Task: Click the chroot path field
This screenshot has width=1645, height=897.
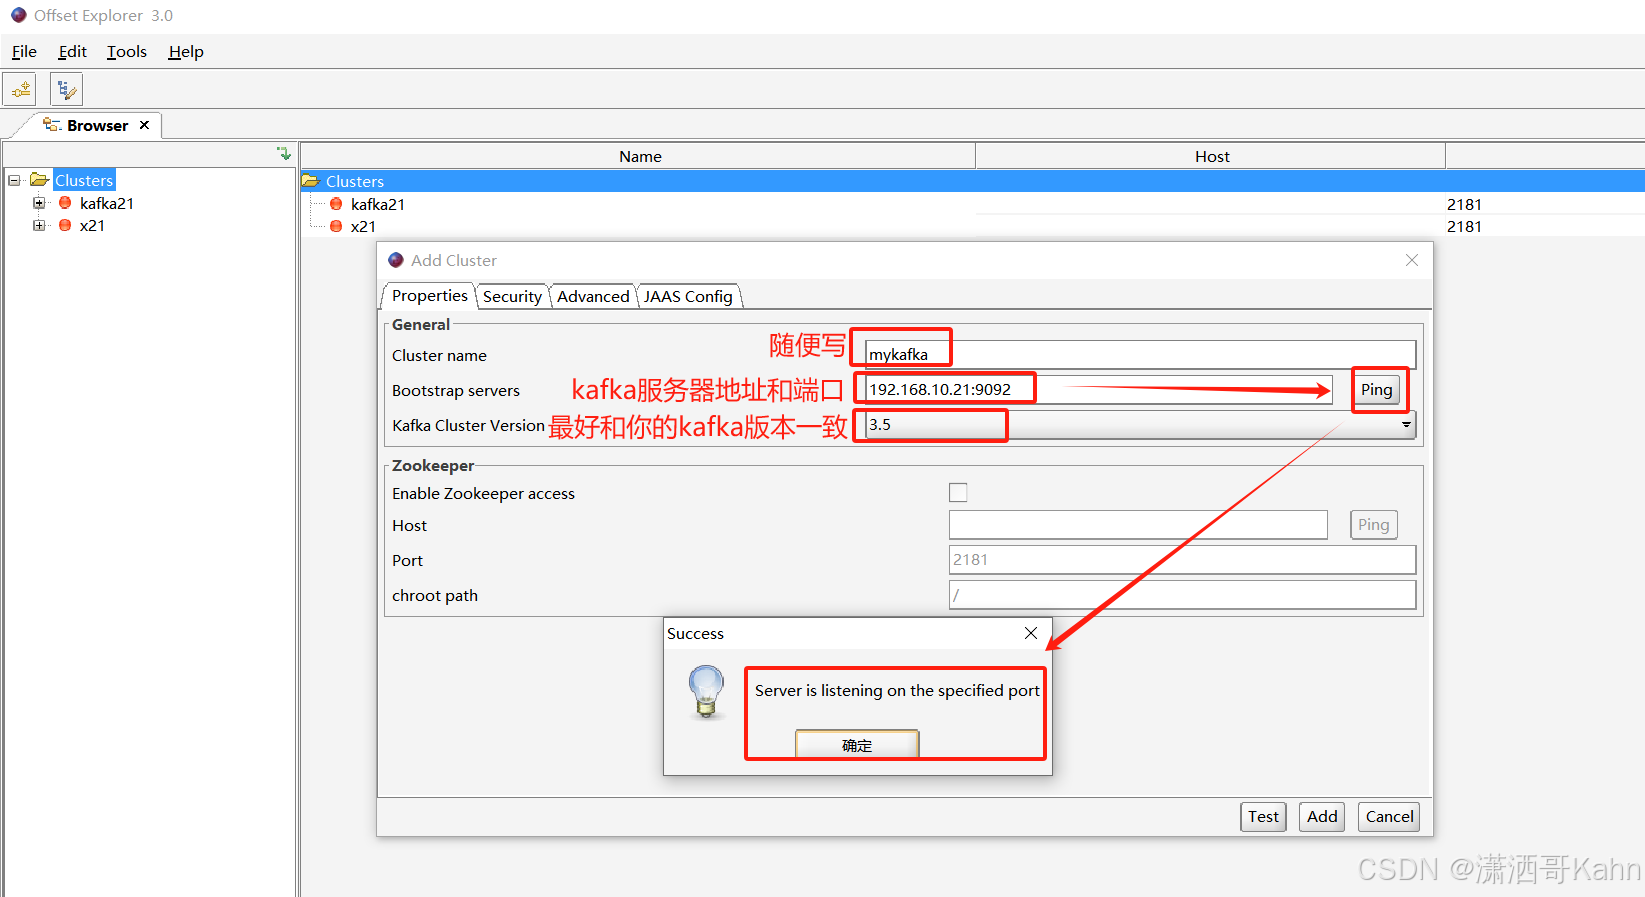Action: click(1182, 595)
